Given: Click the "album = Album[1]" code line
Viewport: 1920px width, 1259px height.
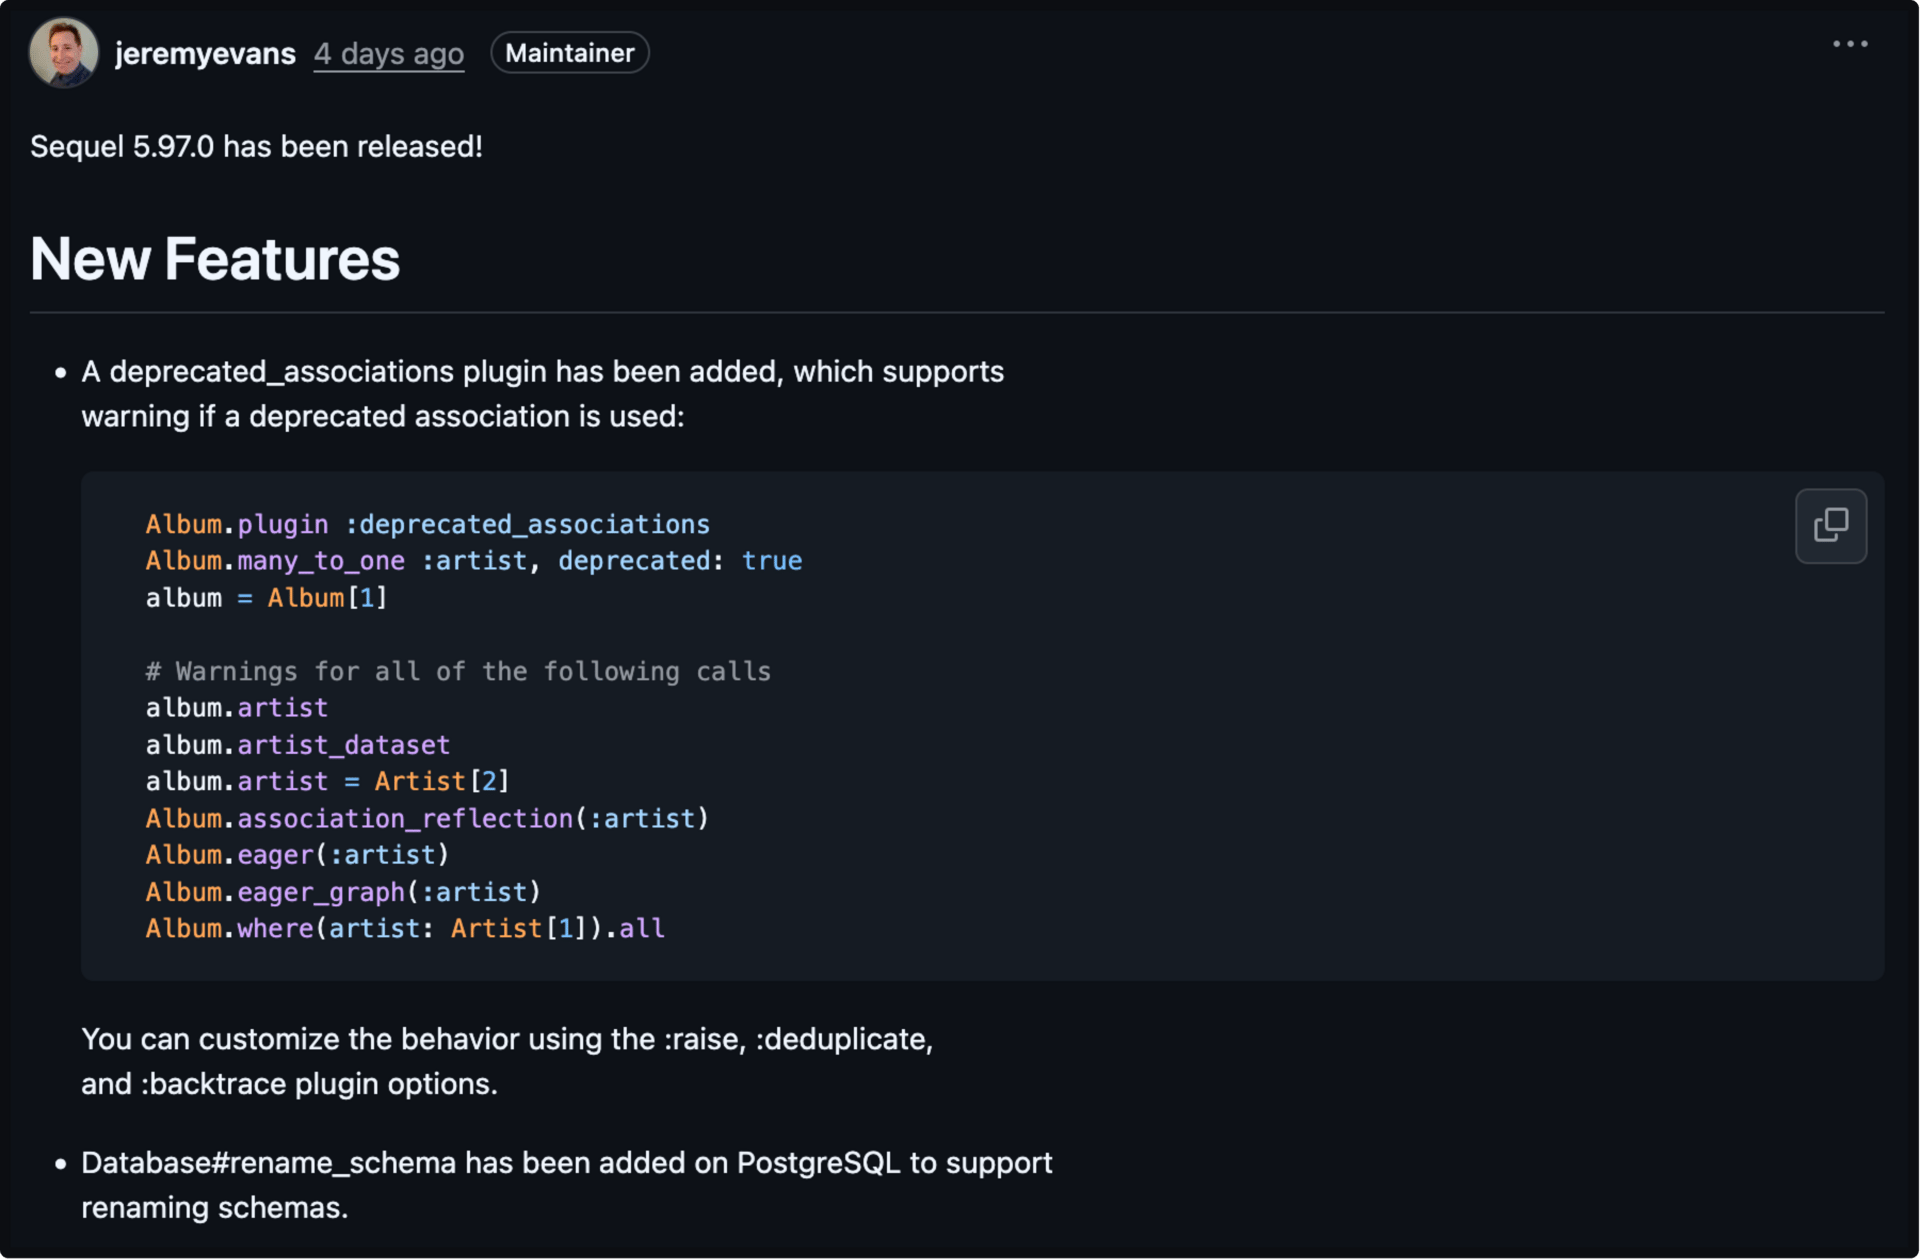Looking at the screenshot, I should [266, 598].
